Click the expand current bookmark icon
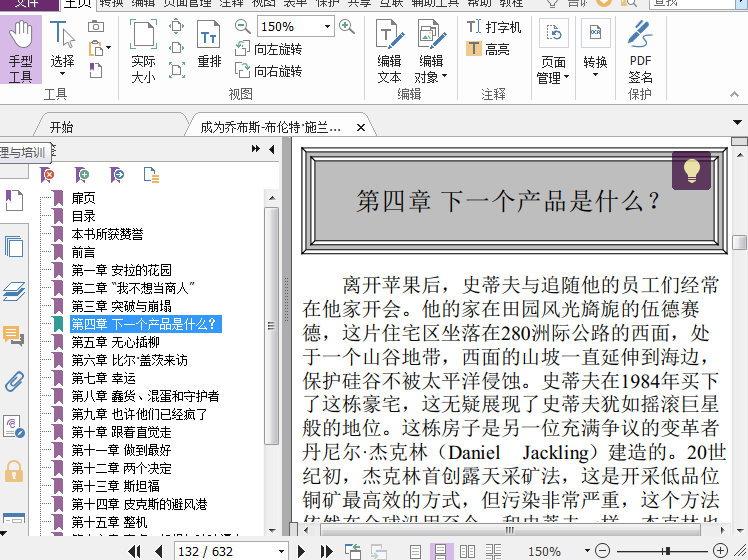 click(x=151, y=175)
